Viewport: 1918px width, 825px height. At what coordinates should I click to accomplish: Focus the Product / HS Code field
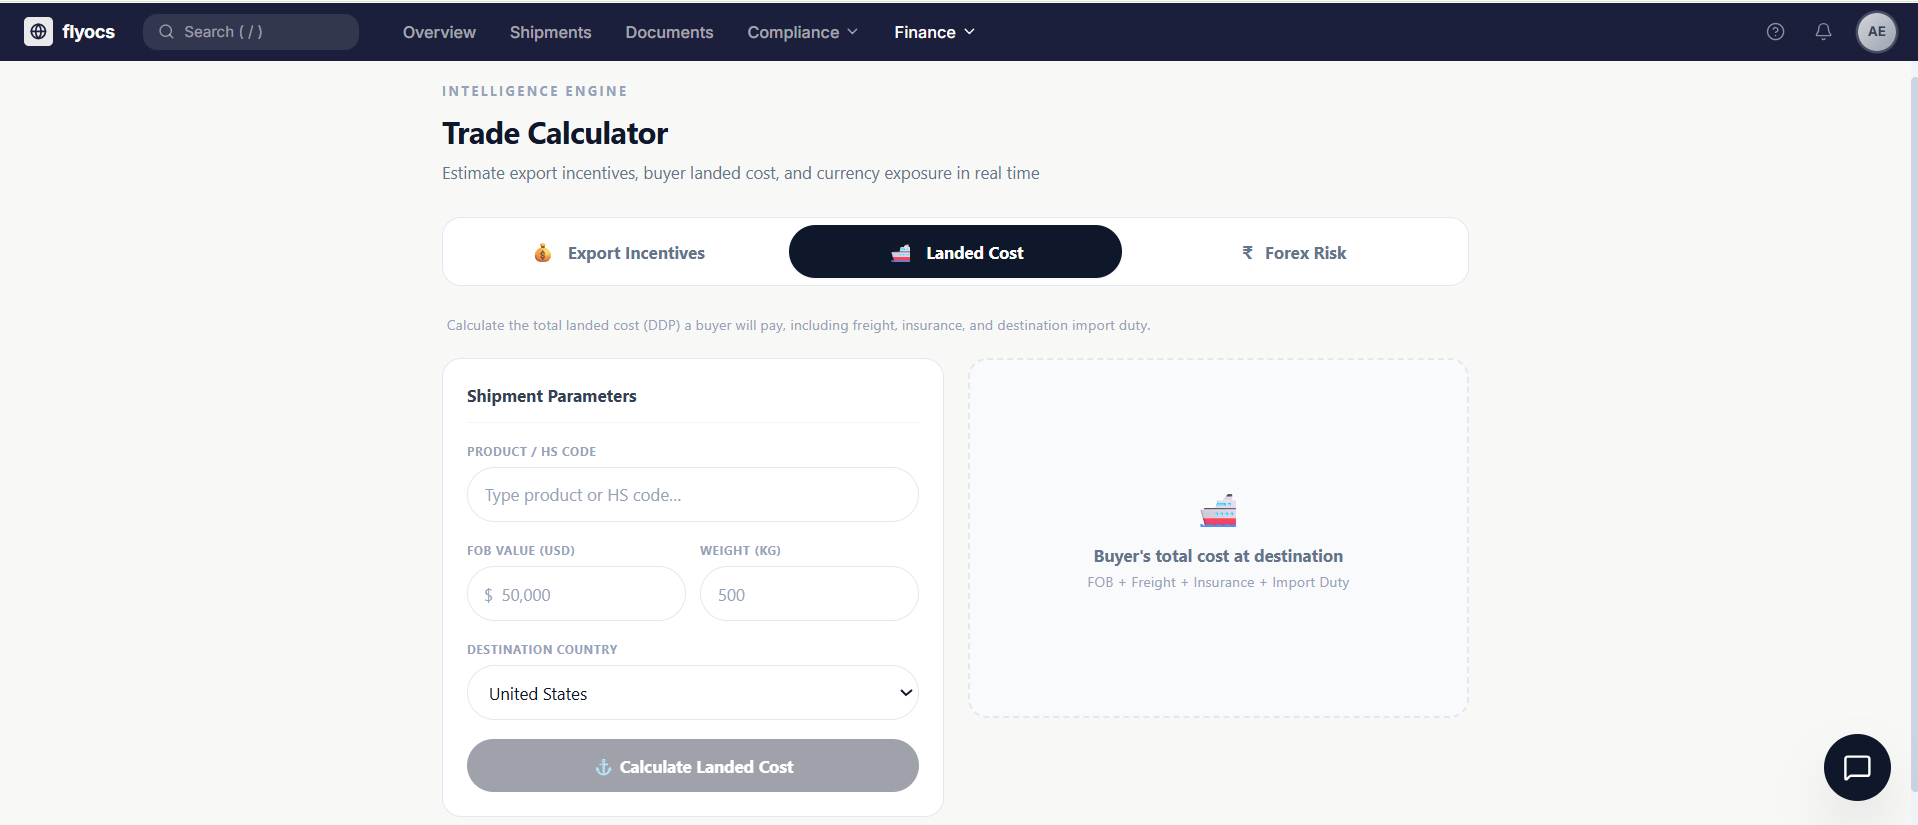(692, 495)
